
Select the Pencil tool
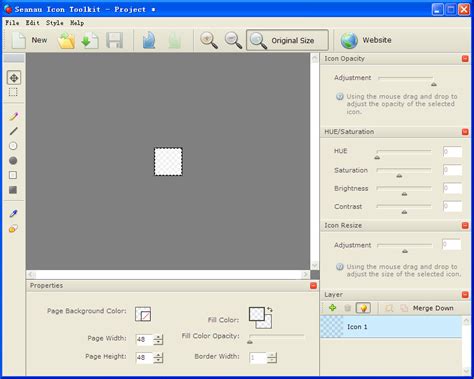pyautogui.click(x=13, y=116)
